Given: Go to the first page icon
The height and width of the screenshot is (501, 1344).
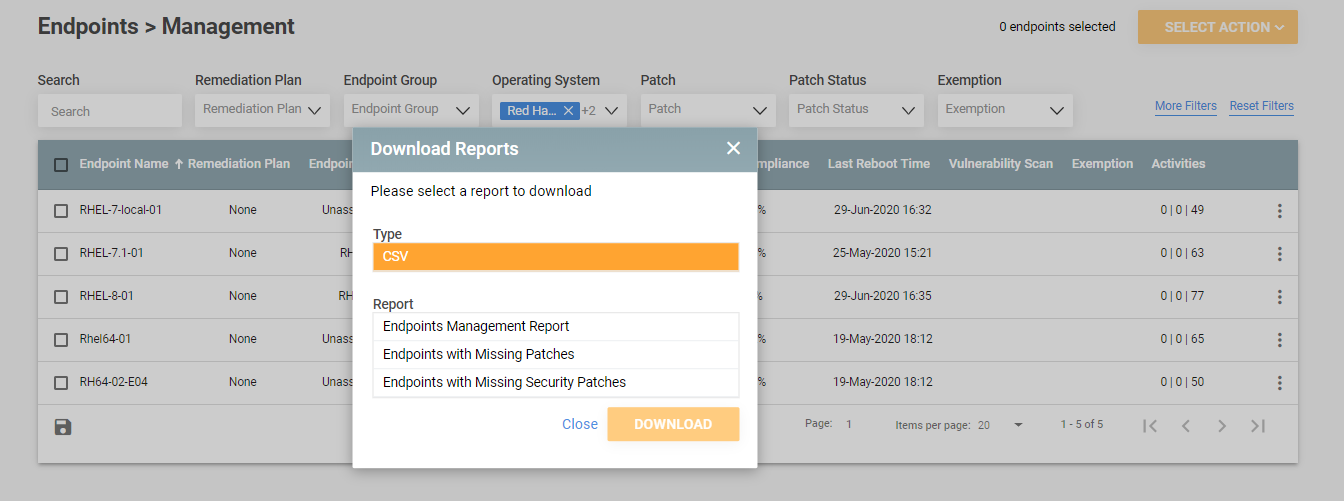Looking at the screenshot, I should [x=1150, y=426].
